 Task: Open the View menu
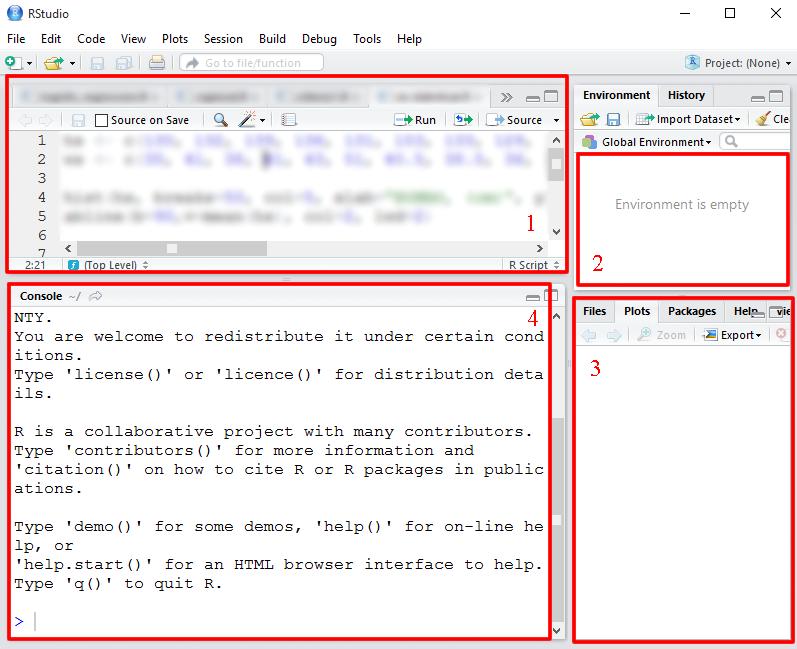point(133,39)
